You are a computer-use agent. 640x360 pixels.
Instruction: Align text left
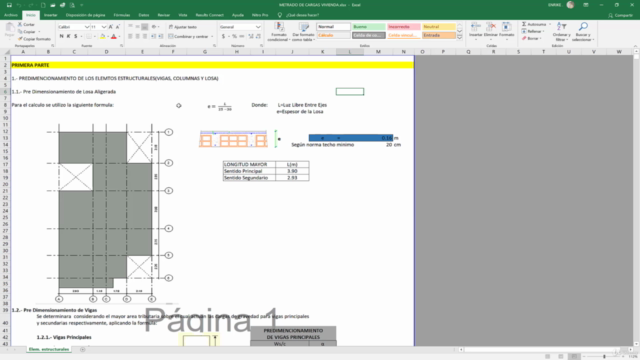[x=131, y=36]
